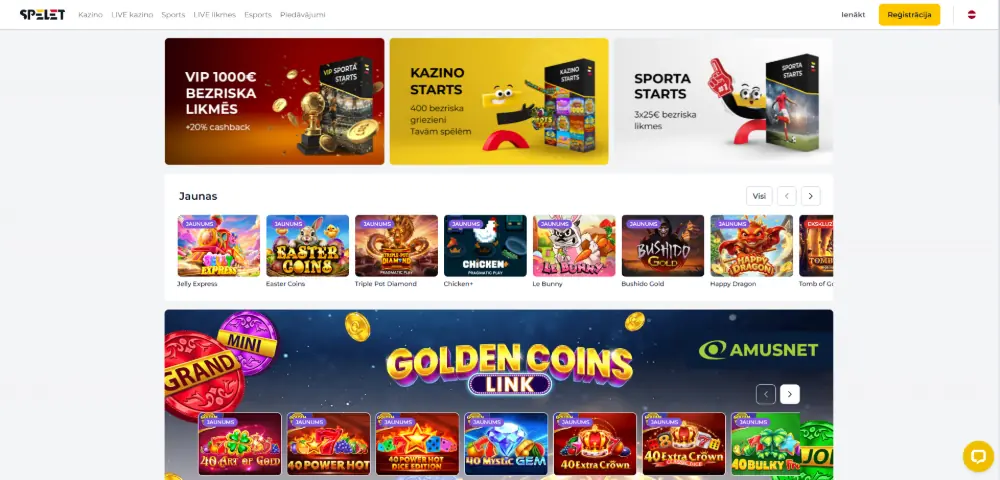Viewport: 1000px width, 480px height.
Task: Advance the Golden Coins Link carousel
Action: 790,395
